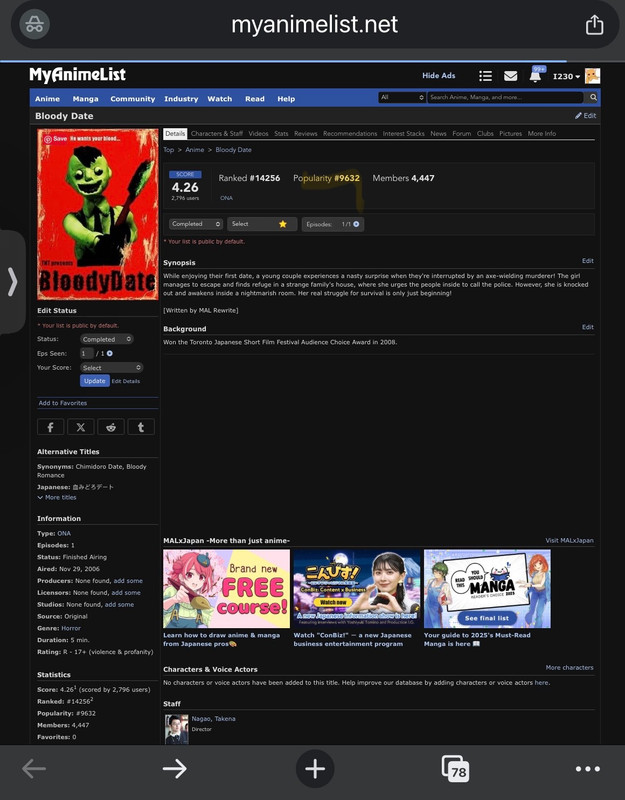Click the MyAnimeList logo
The image size is (625, 800).
tap(78, 75)
